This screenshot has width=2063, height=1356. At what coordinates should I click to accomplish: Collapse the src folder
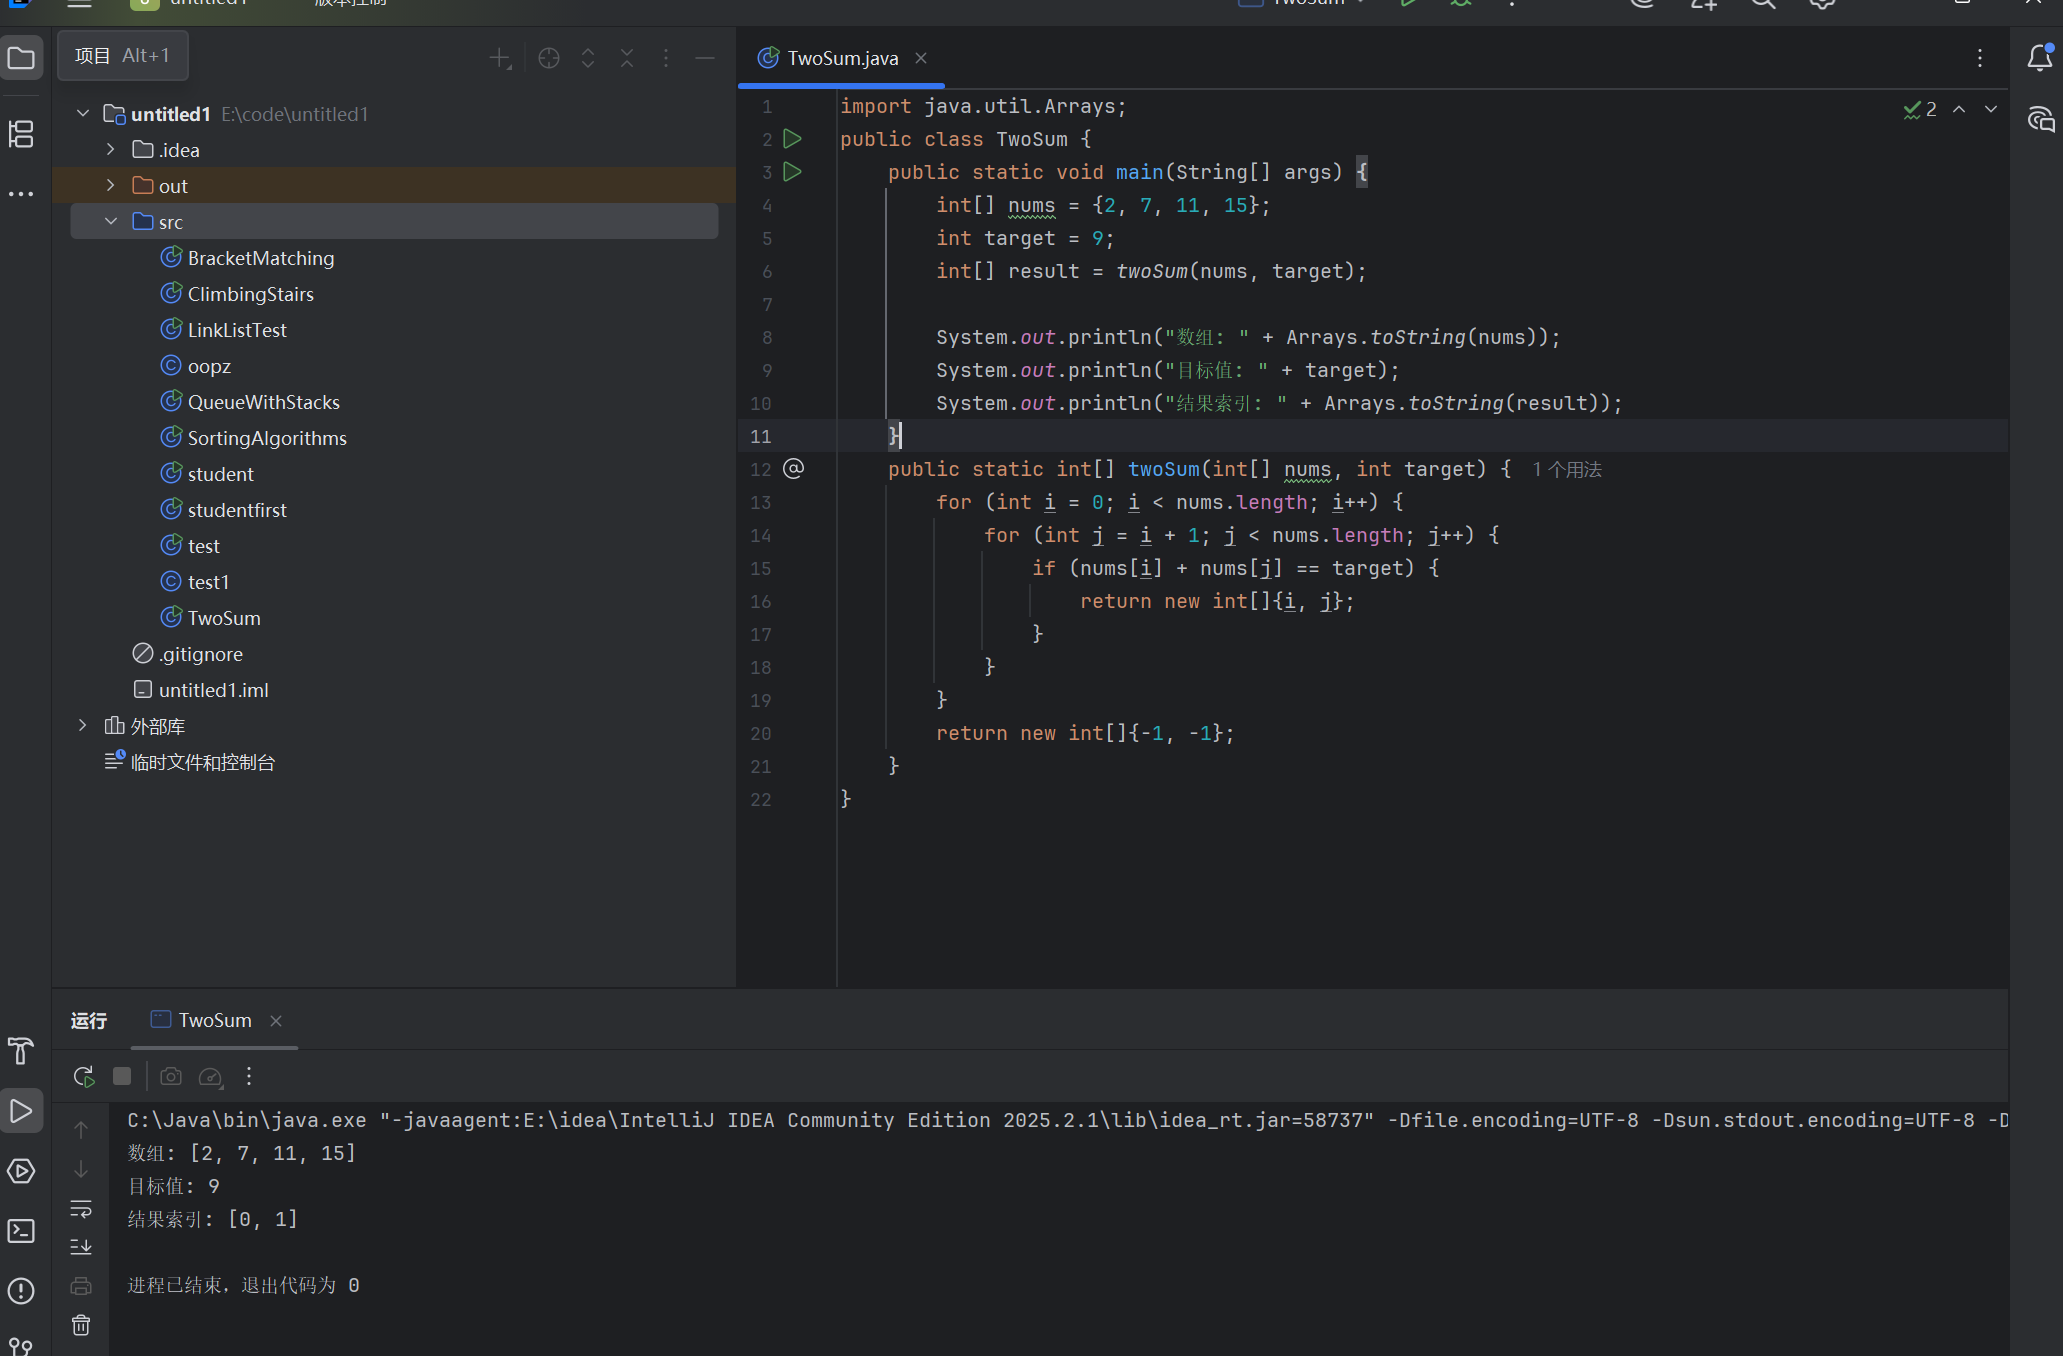111,221
